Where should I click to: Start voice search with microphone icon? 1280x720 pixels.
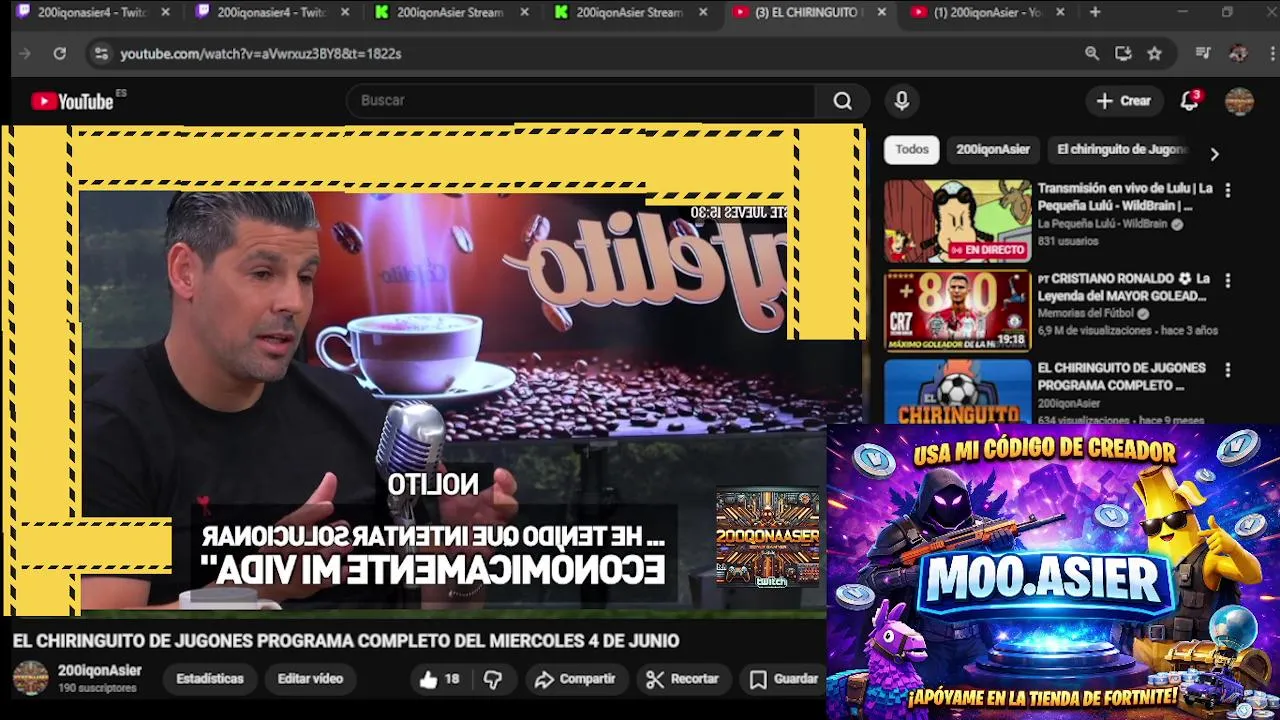(x=901, y=101)
